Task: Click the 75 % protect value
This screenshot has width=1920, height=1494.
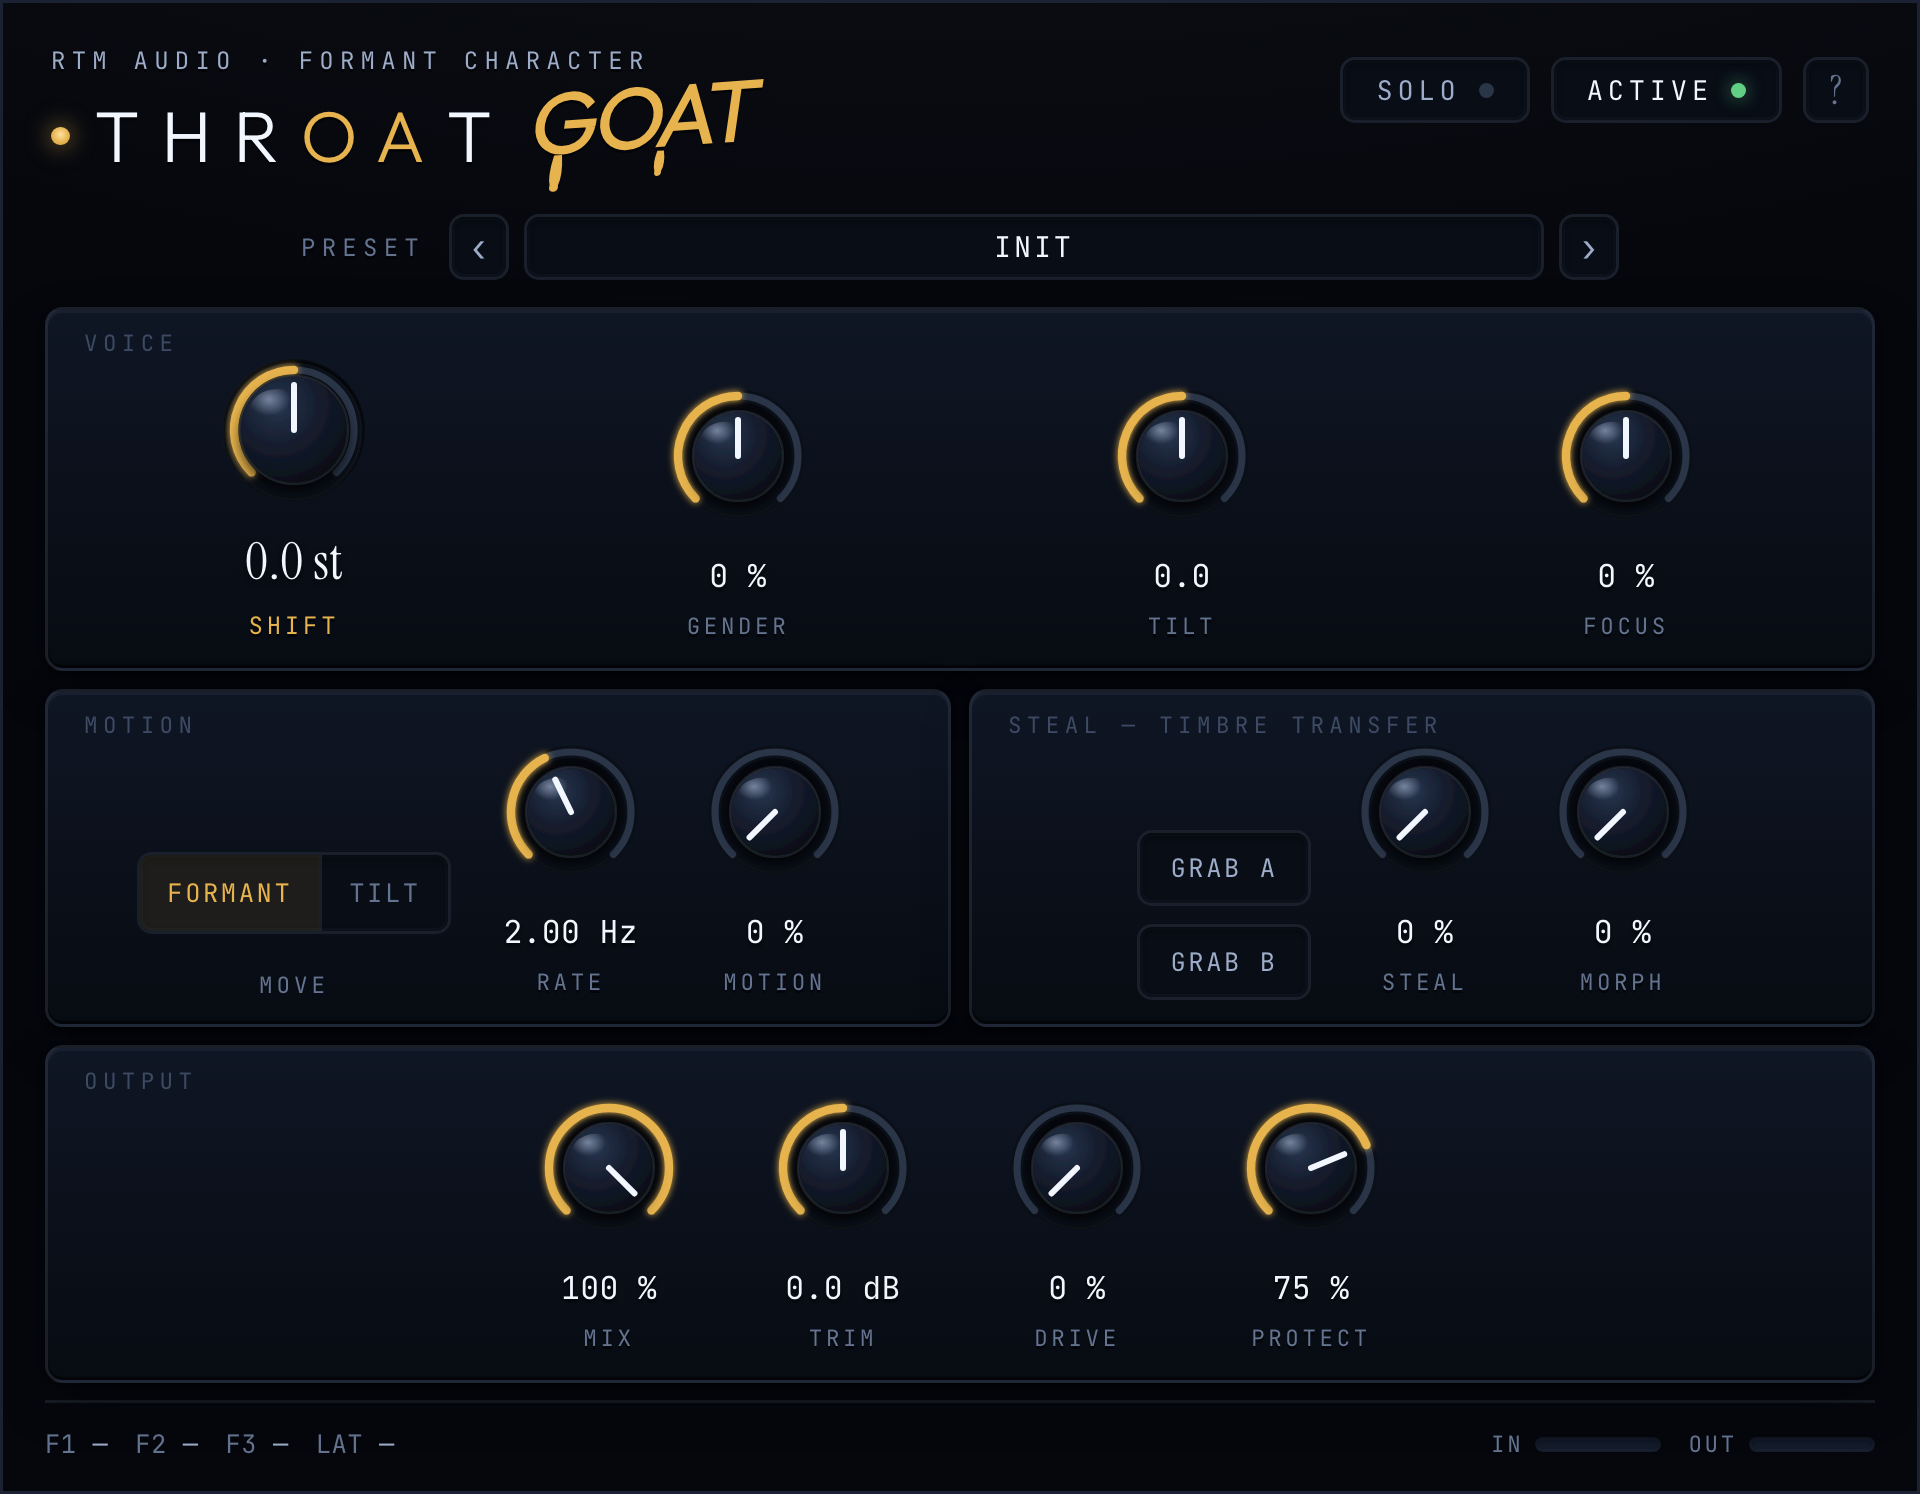Action: pos(1310,1288)
